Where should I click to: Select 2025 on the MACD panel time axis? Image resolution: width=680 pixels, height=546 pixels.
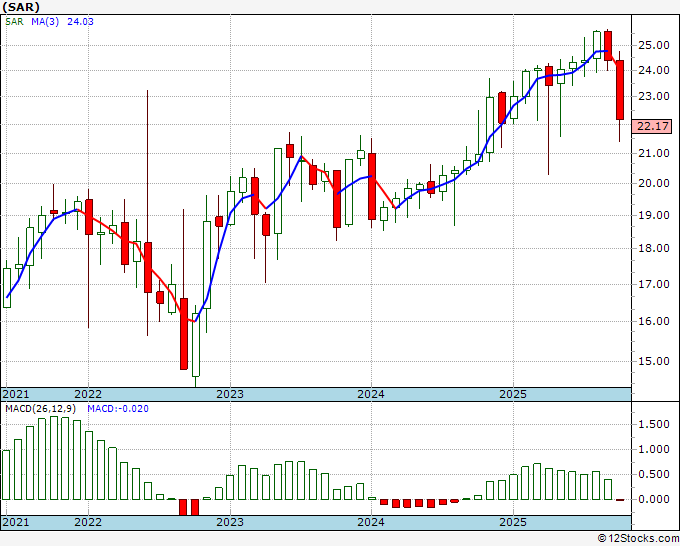tap(513, 522)
